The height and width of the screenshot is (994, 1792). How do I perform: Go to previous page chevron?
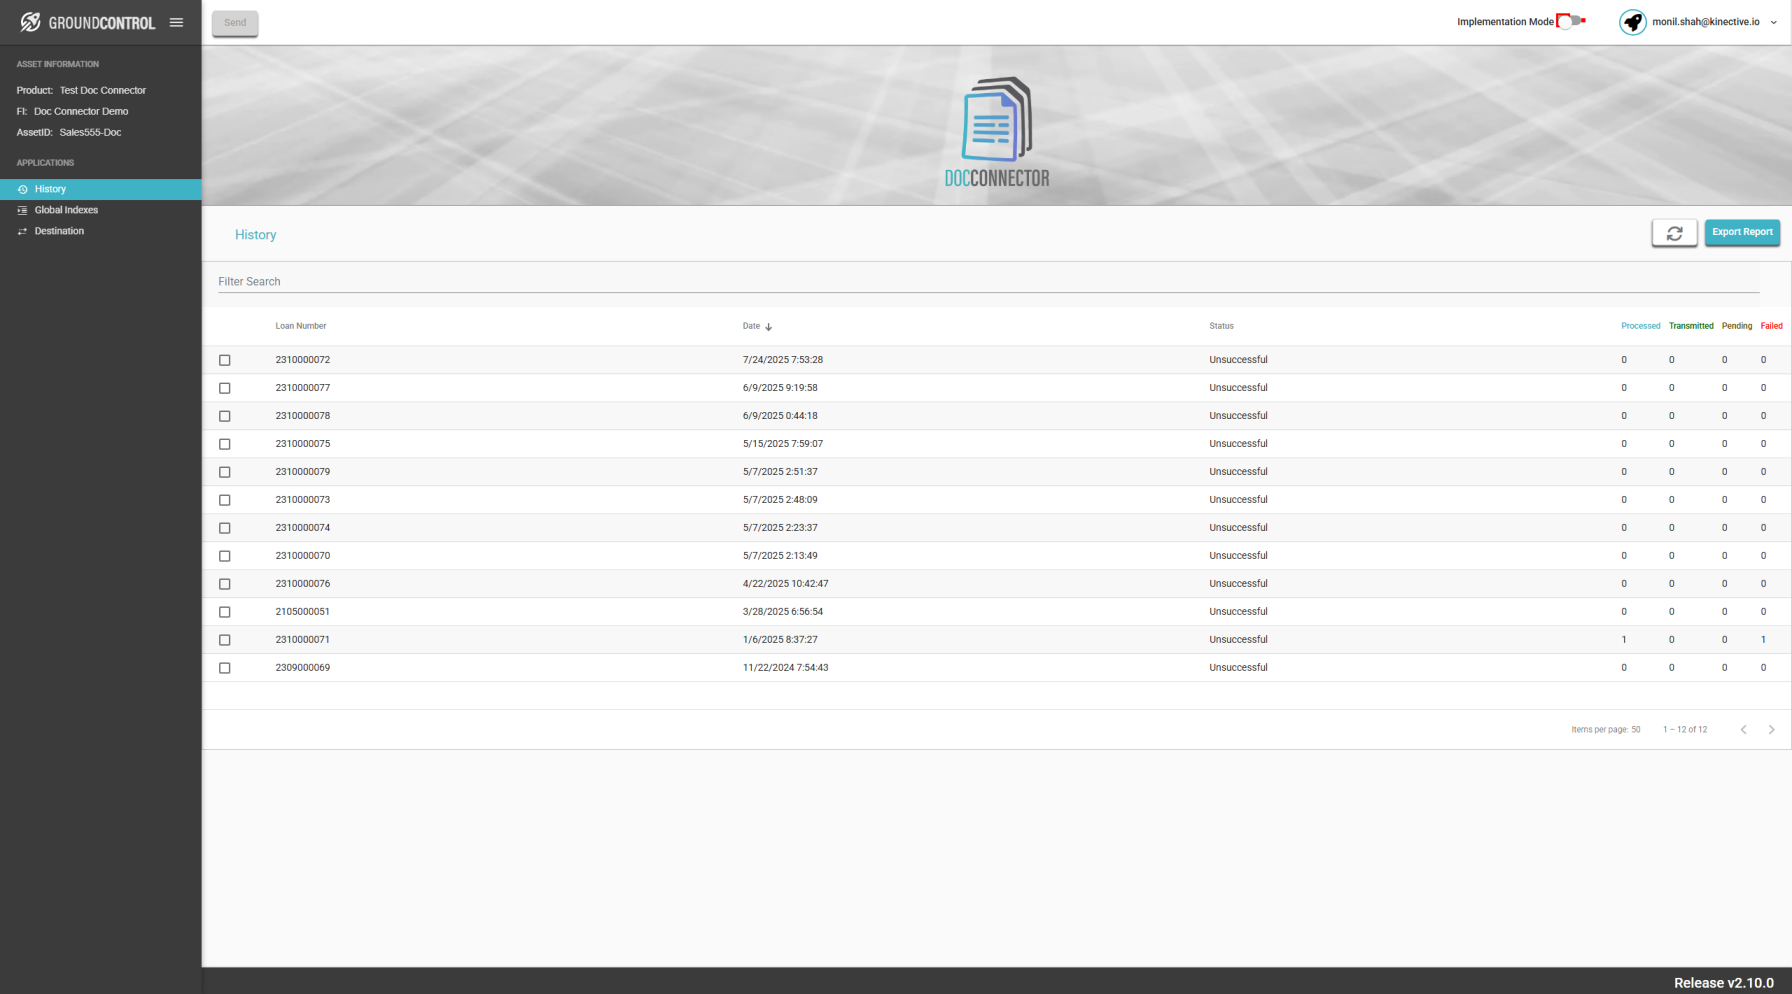click(x=1743, y=730)
